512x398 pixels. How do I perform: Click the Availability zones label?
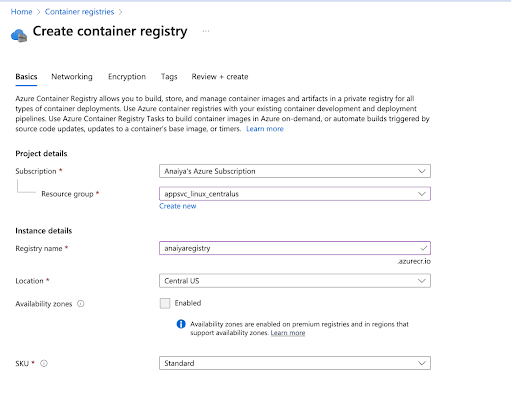(44, 304)
